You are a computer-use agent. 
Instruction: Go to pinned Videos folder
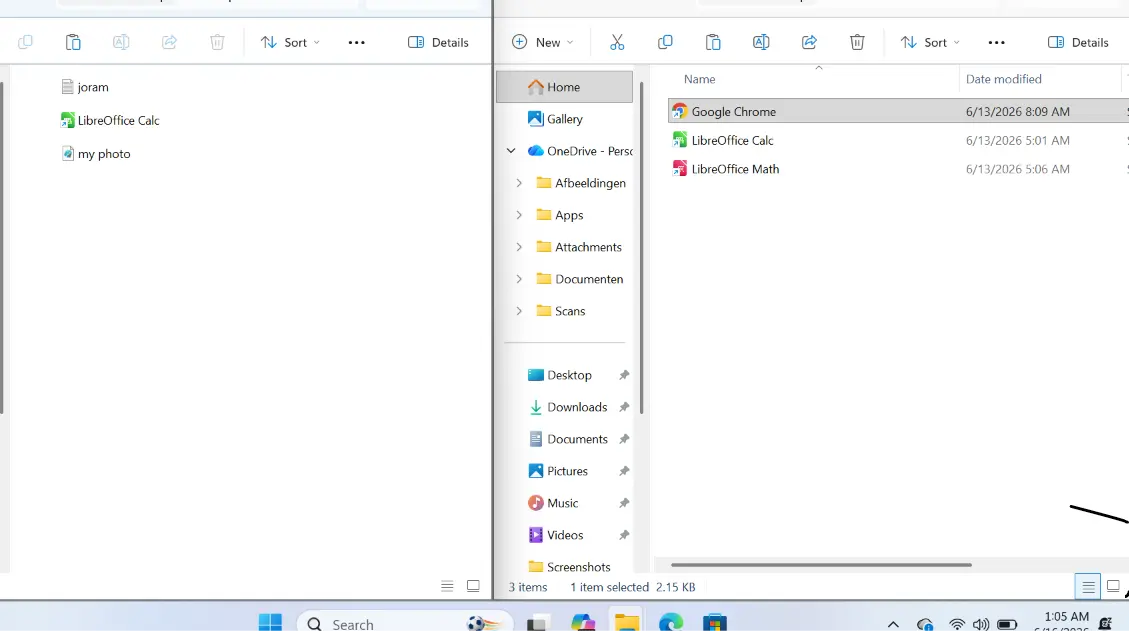point(555,535)
